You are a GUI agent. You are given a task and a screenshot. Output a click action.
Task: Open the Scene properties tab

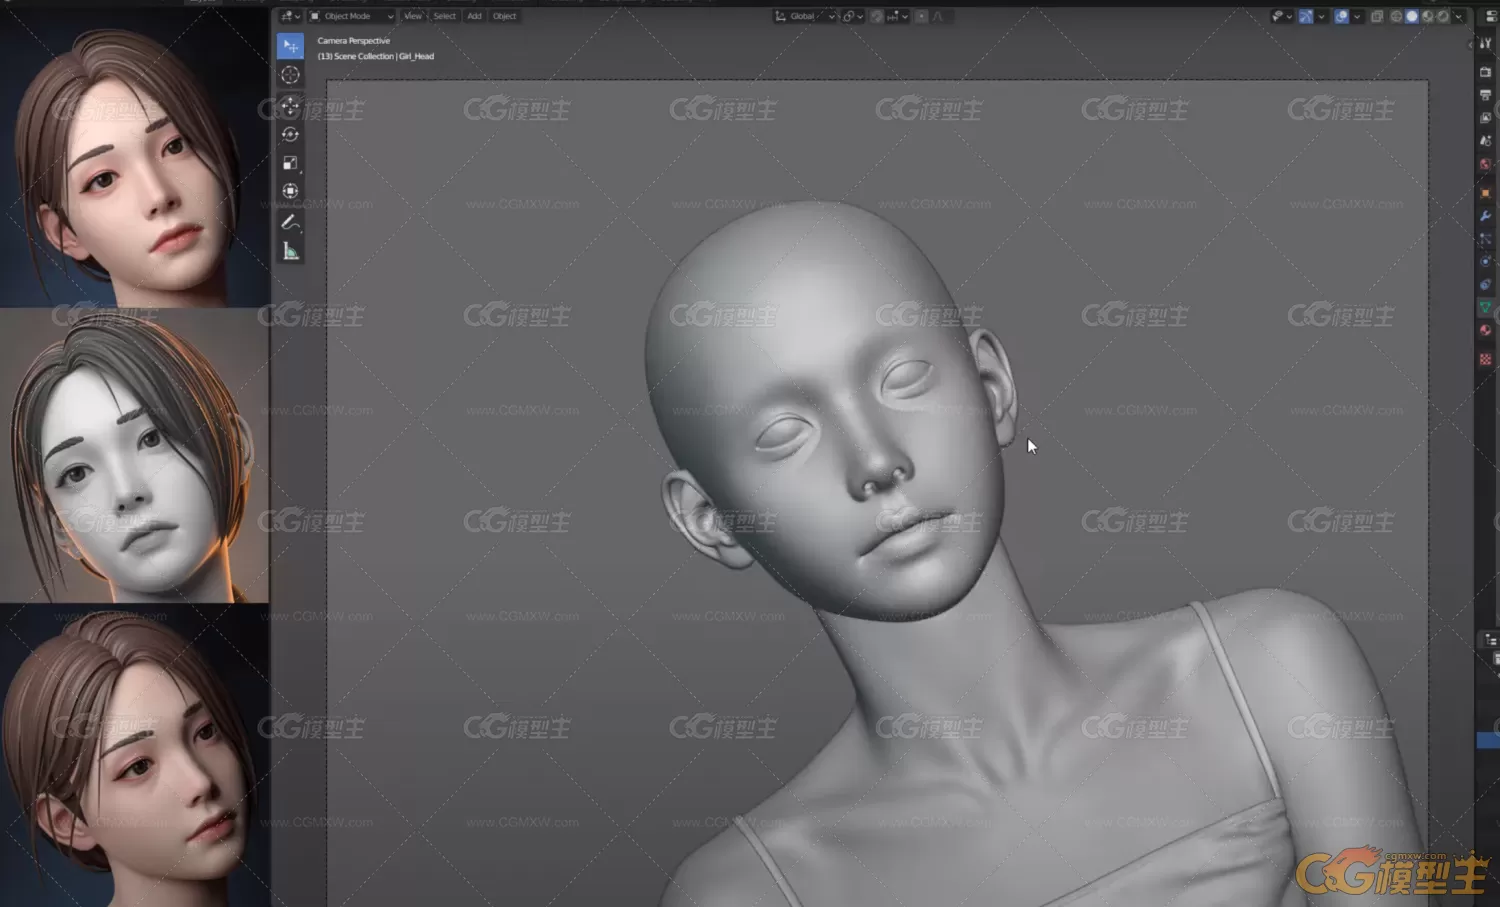click(x=1485, y=141)
